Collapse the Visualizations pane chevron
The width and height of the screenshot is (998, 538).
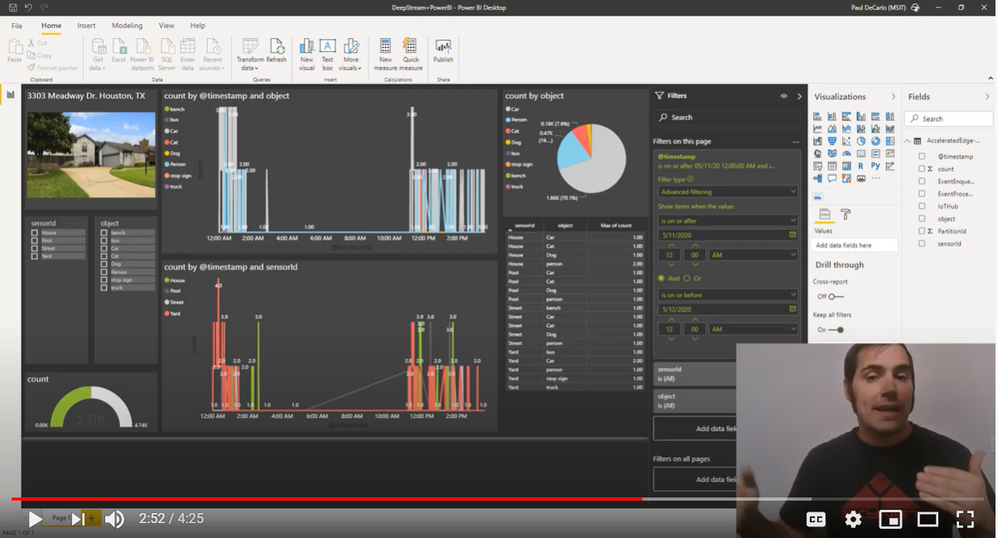[893, 97]
